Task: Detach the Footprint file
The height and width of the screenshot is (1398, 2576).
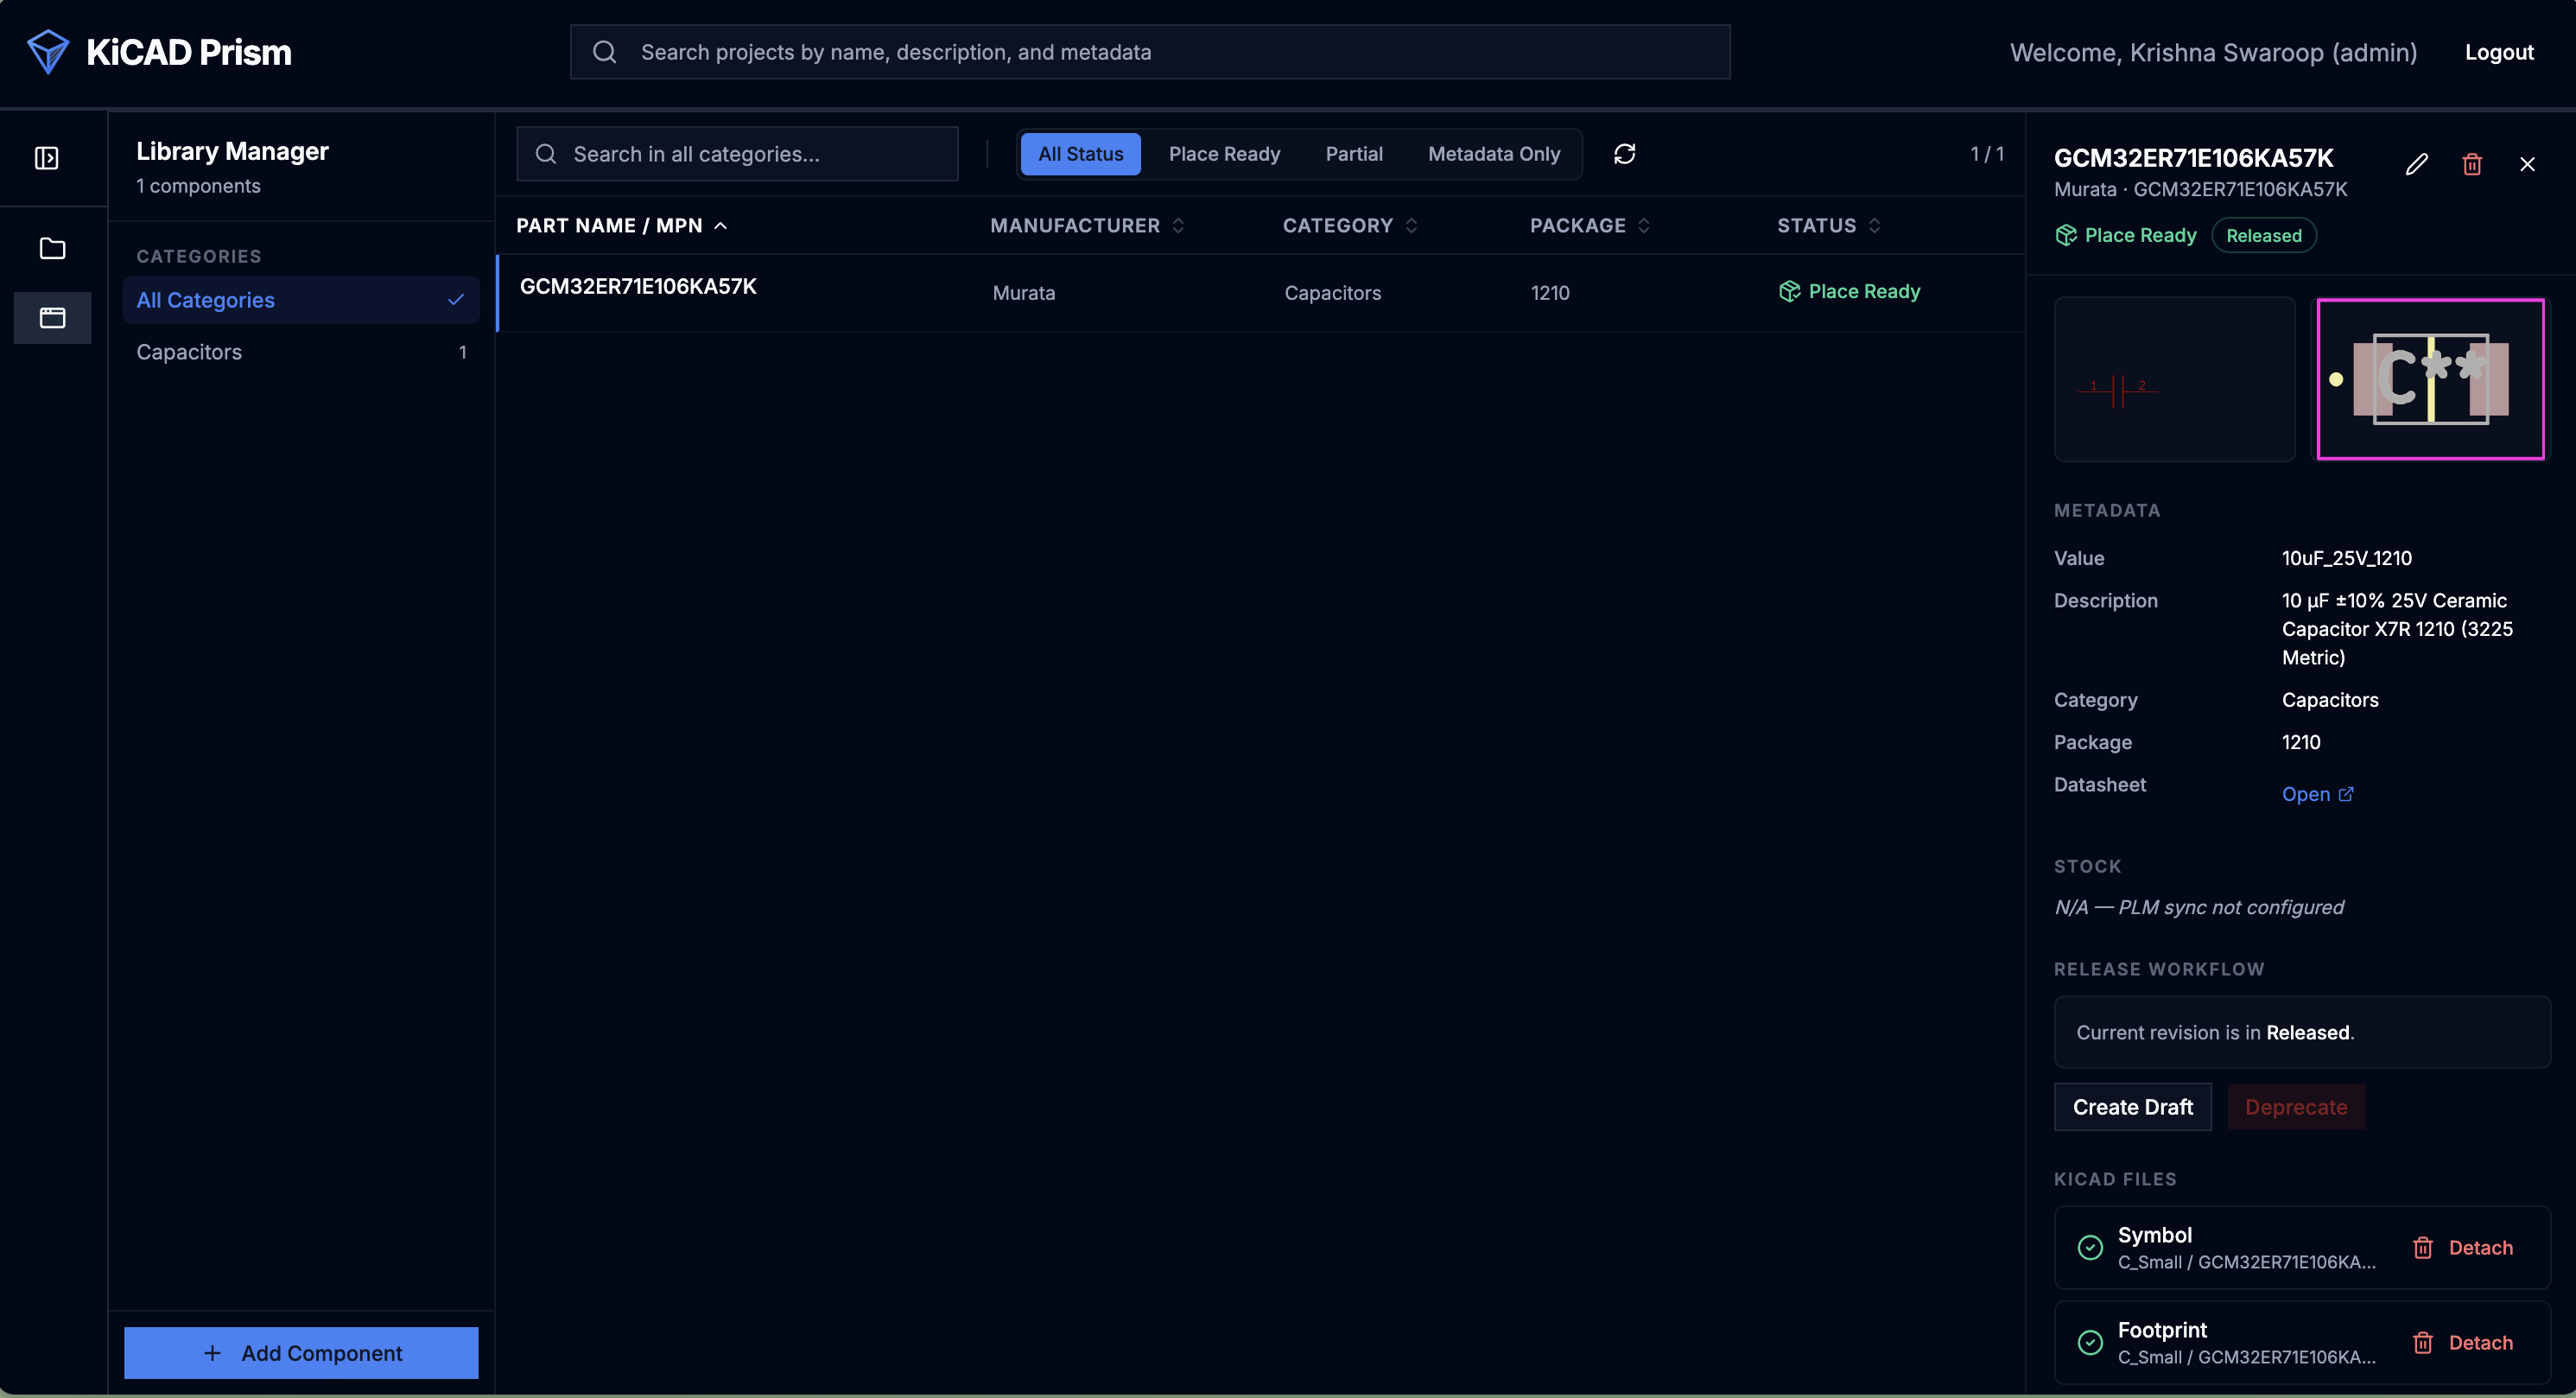Action: tap(2463, 1343)
